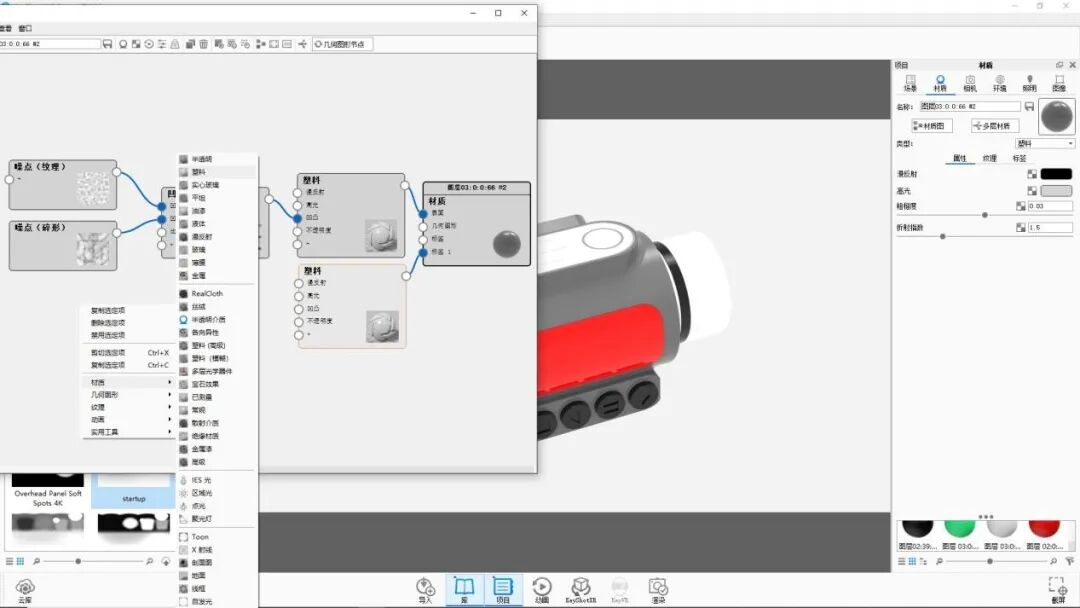Screen dimensions: 1080x608
Task: Click the save icon next to material name
Action: (x=1030, y=105)
